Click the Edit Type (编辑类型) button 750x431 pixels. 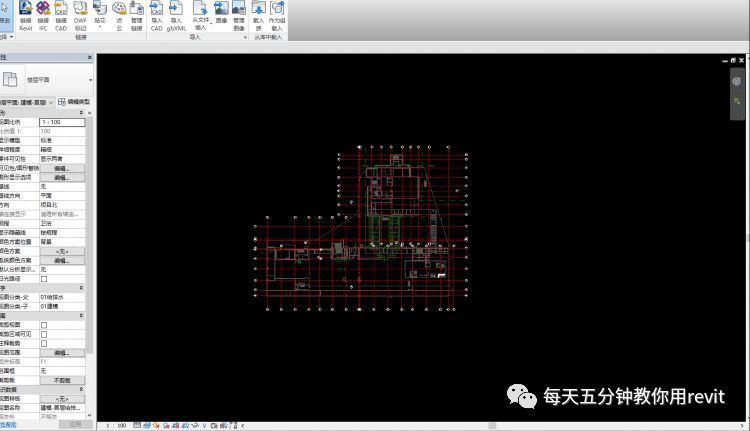75,102
